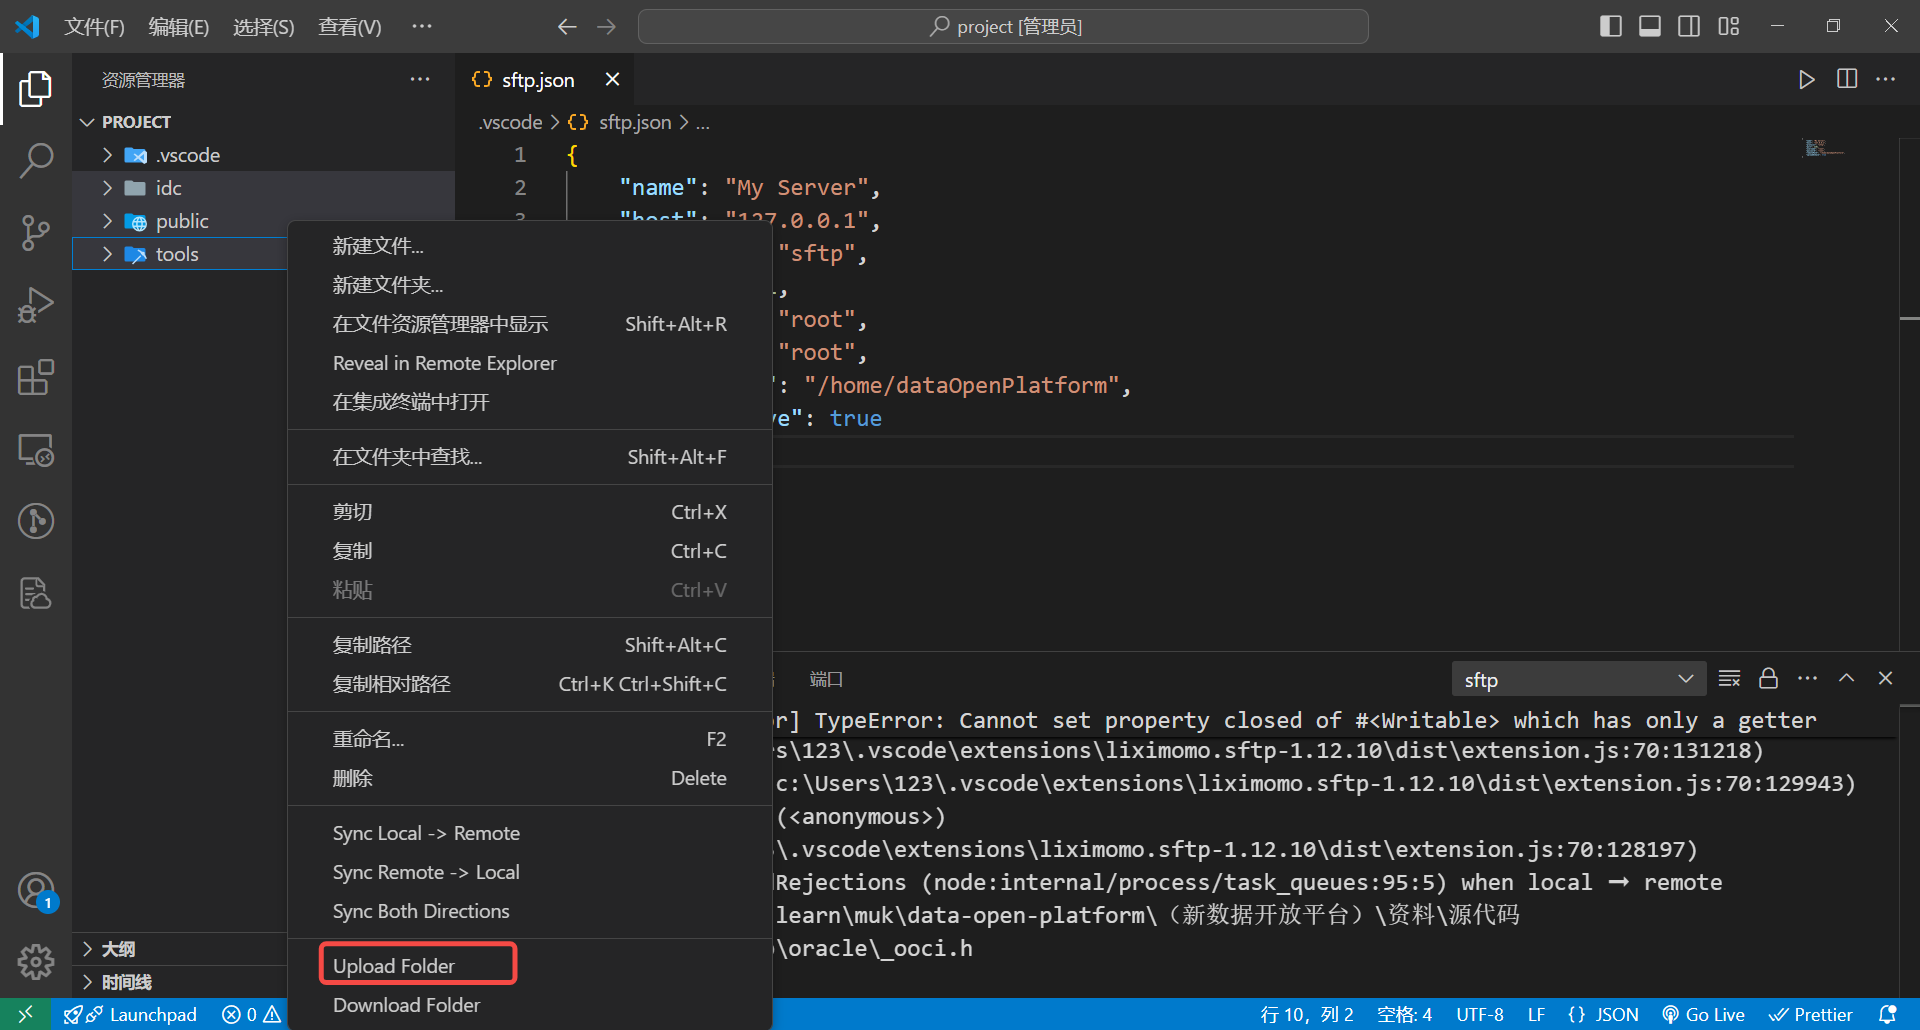Choose Sync Local -> Remote

tap(530, 833)
